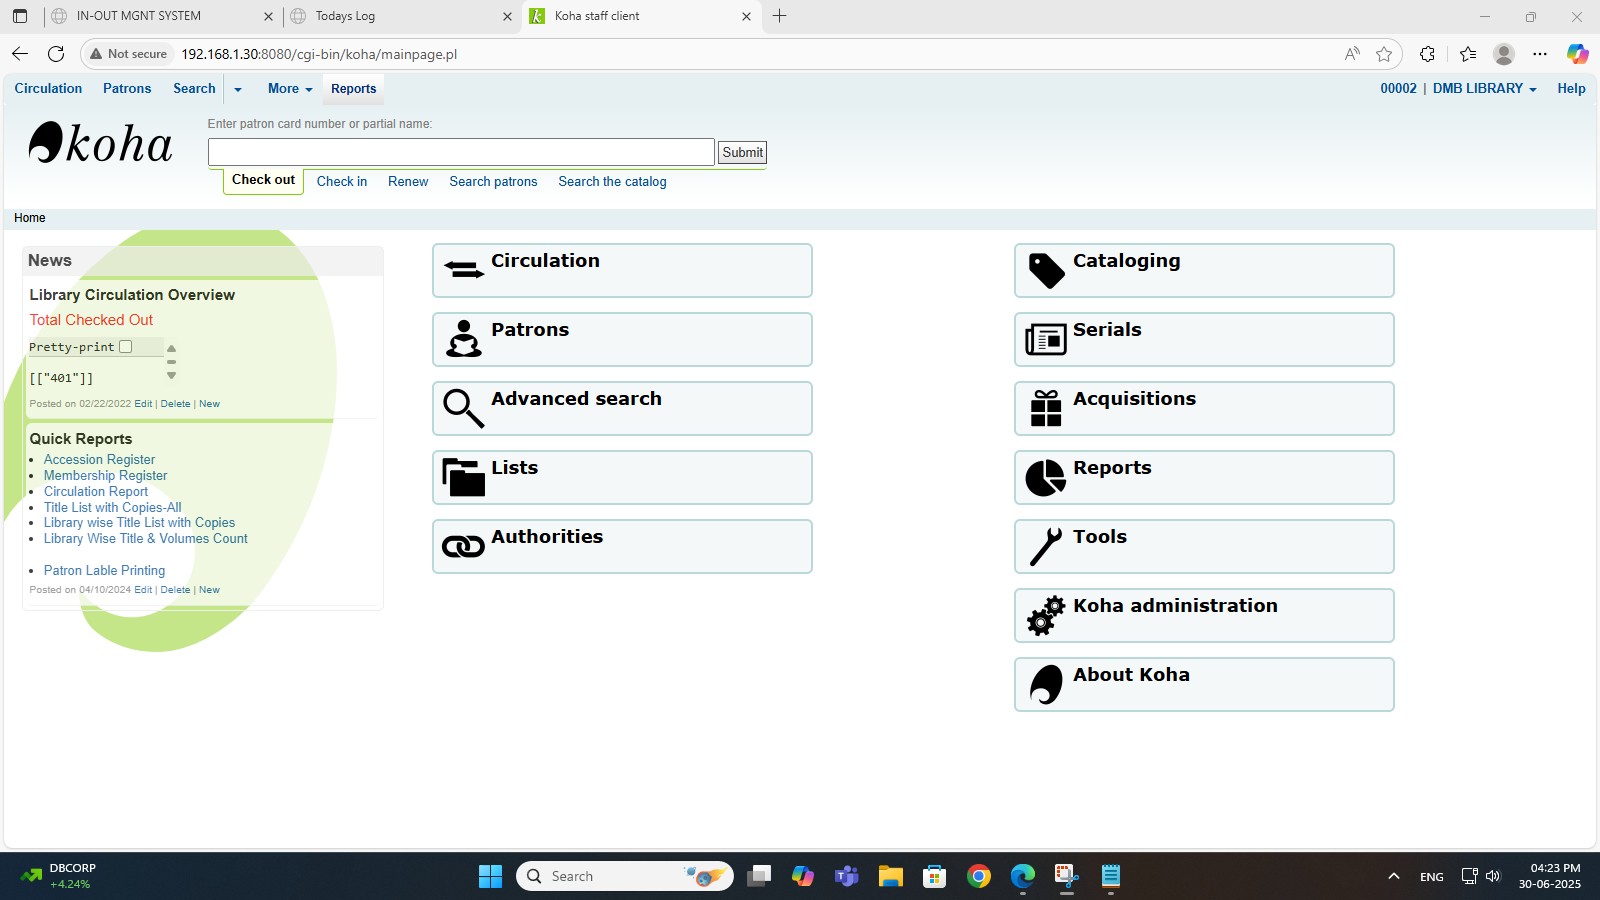
Task: Focus the patron card number input field
Action: click(x=461, y=152)
